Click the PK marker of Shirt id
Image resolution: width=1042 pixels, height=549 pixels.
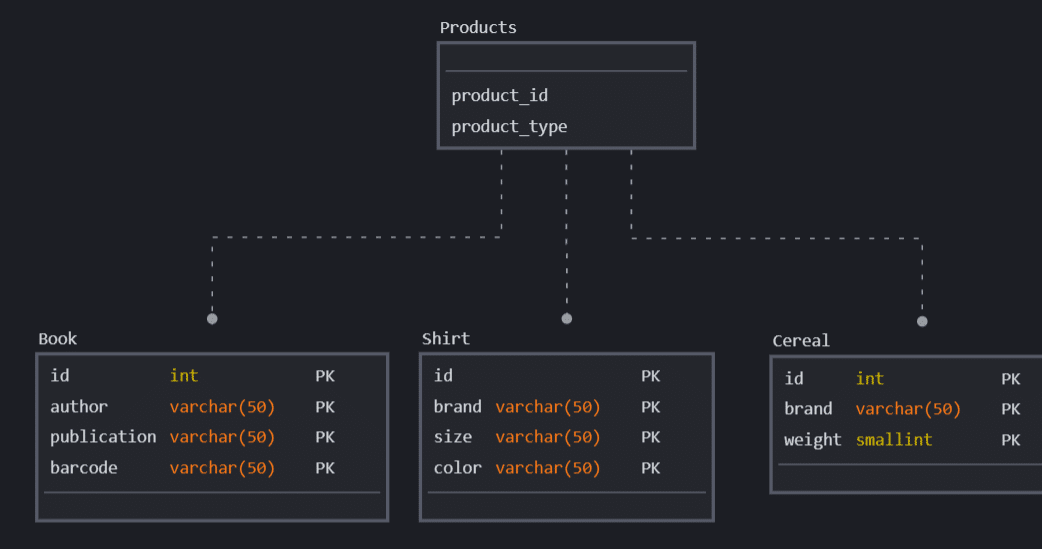click(650, 376)
